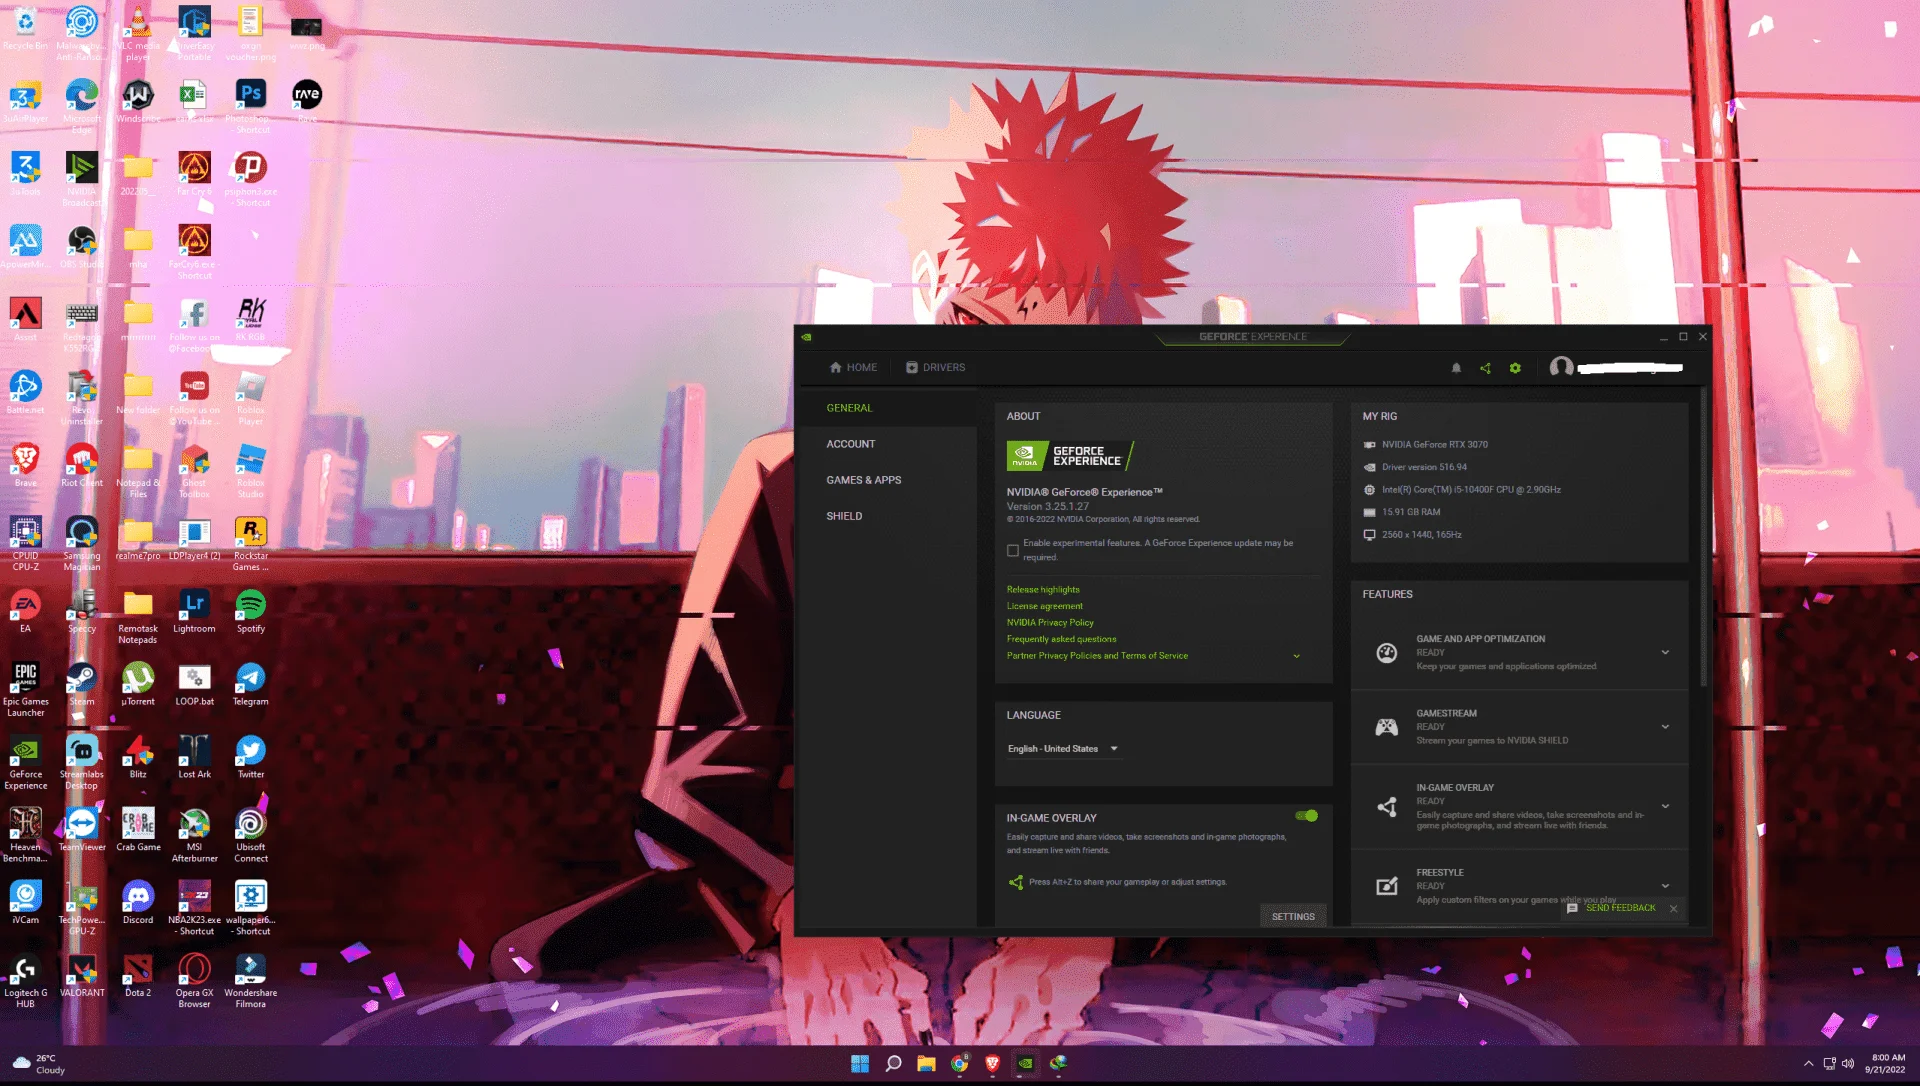
Task: Open License agreement link
Action: (x=1044, y=606)
